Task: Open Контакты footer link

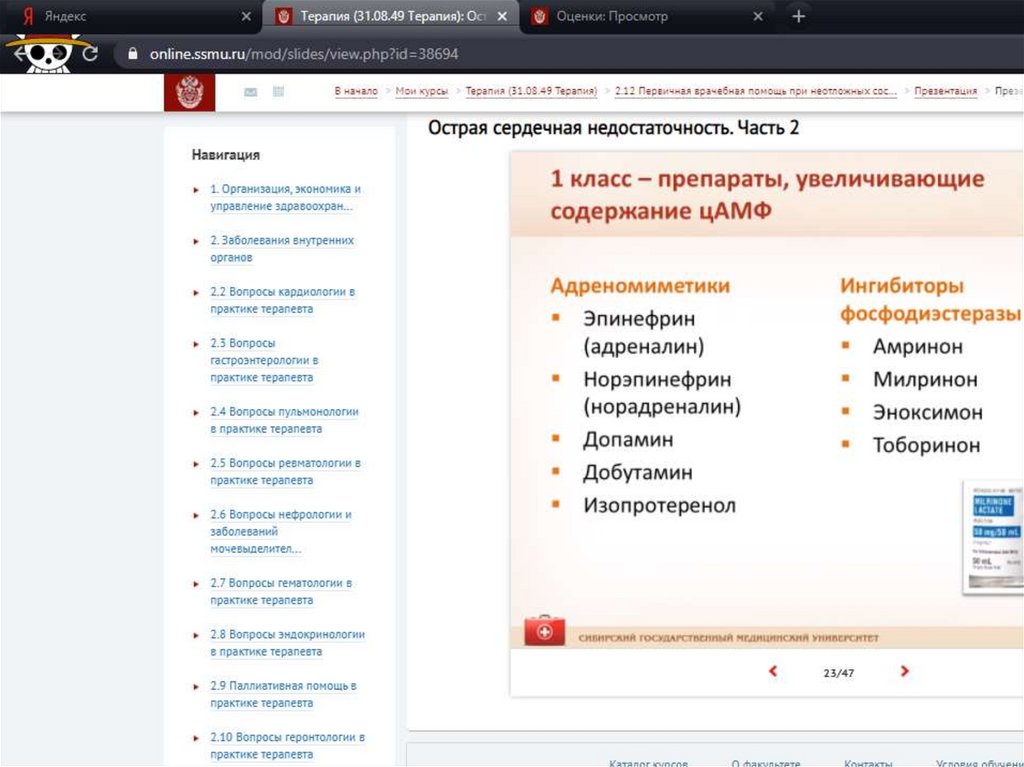Action: 868,762
